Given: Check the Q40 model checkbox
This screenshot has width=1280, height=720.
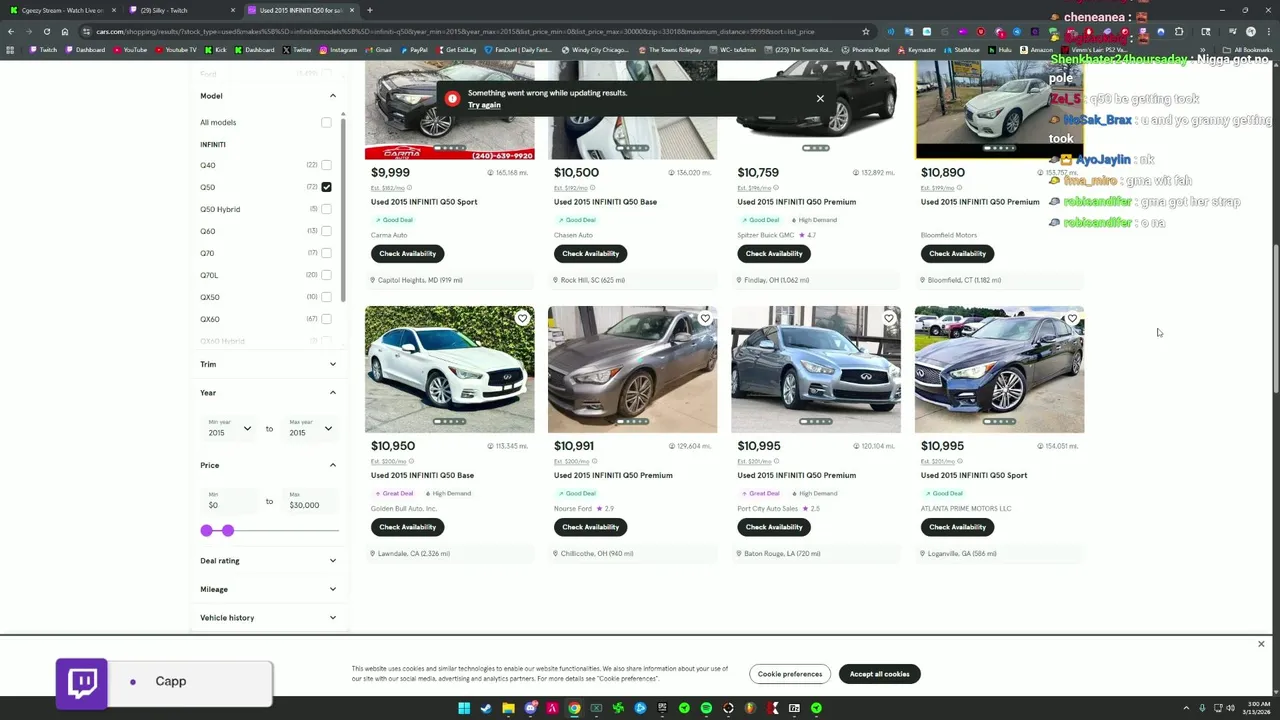Looking at the screenshot, I should pyautogui.click(x=326, y=165).
